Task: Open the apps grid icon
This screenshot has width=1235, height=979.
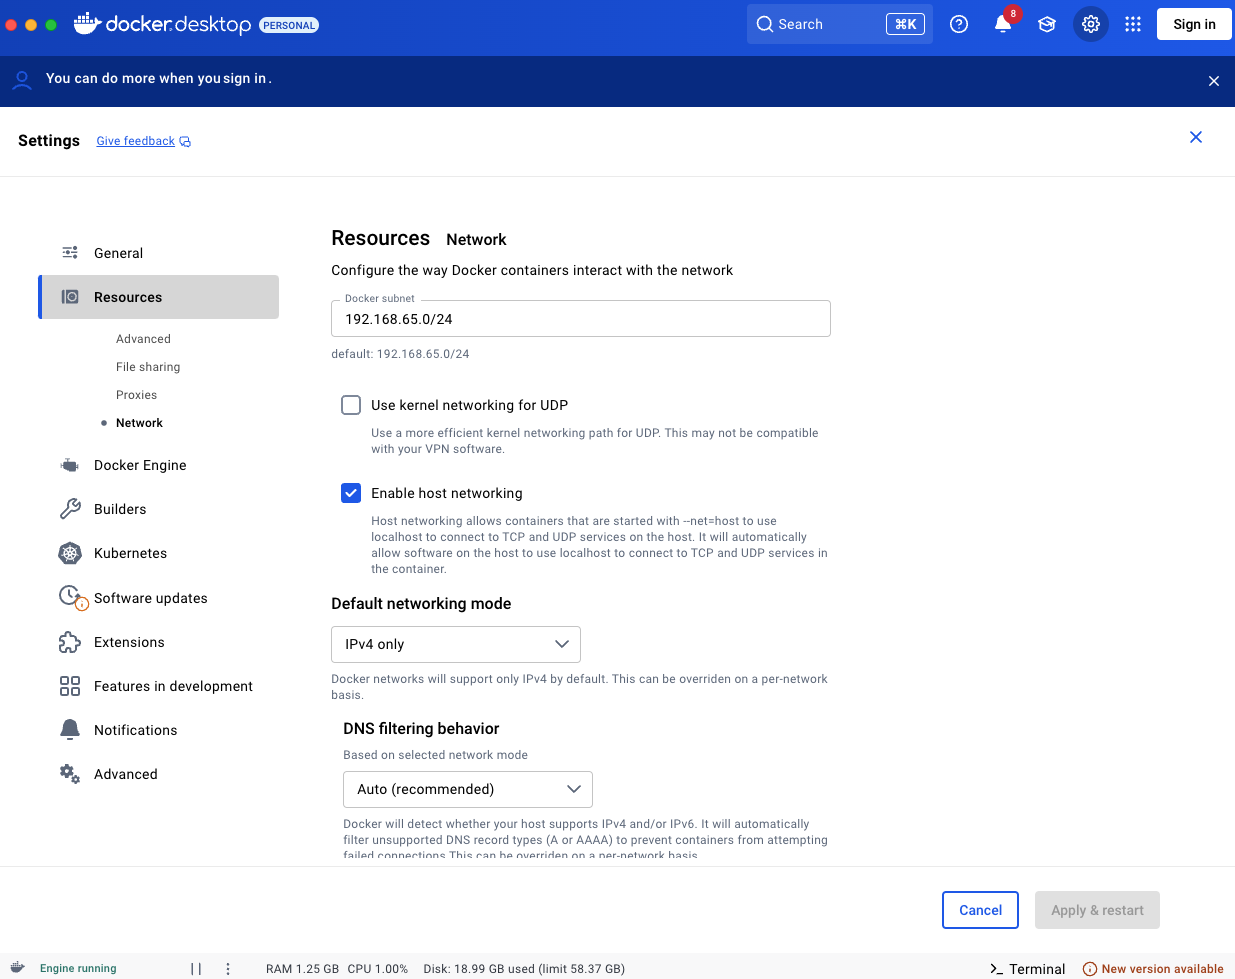Action: (x=1132, y=24)
